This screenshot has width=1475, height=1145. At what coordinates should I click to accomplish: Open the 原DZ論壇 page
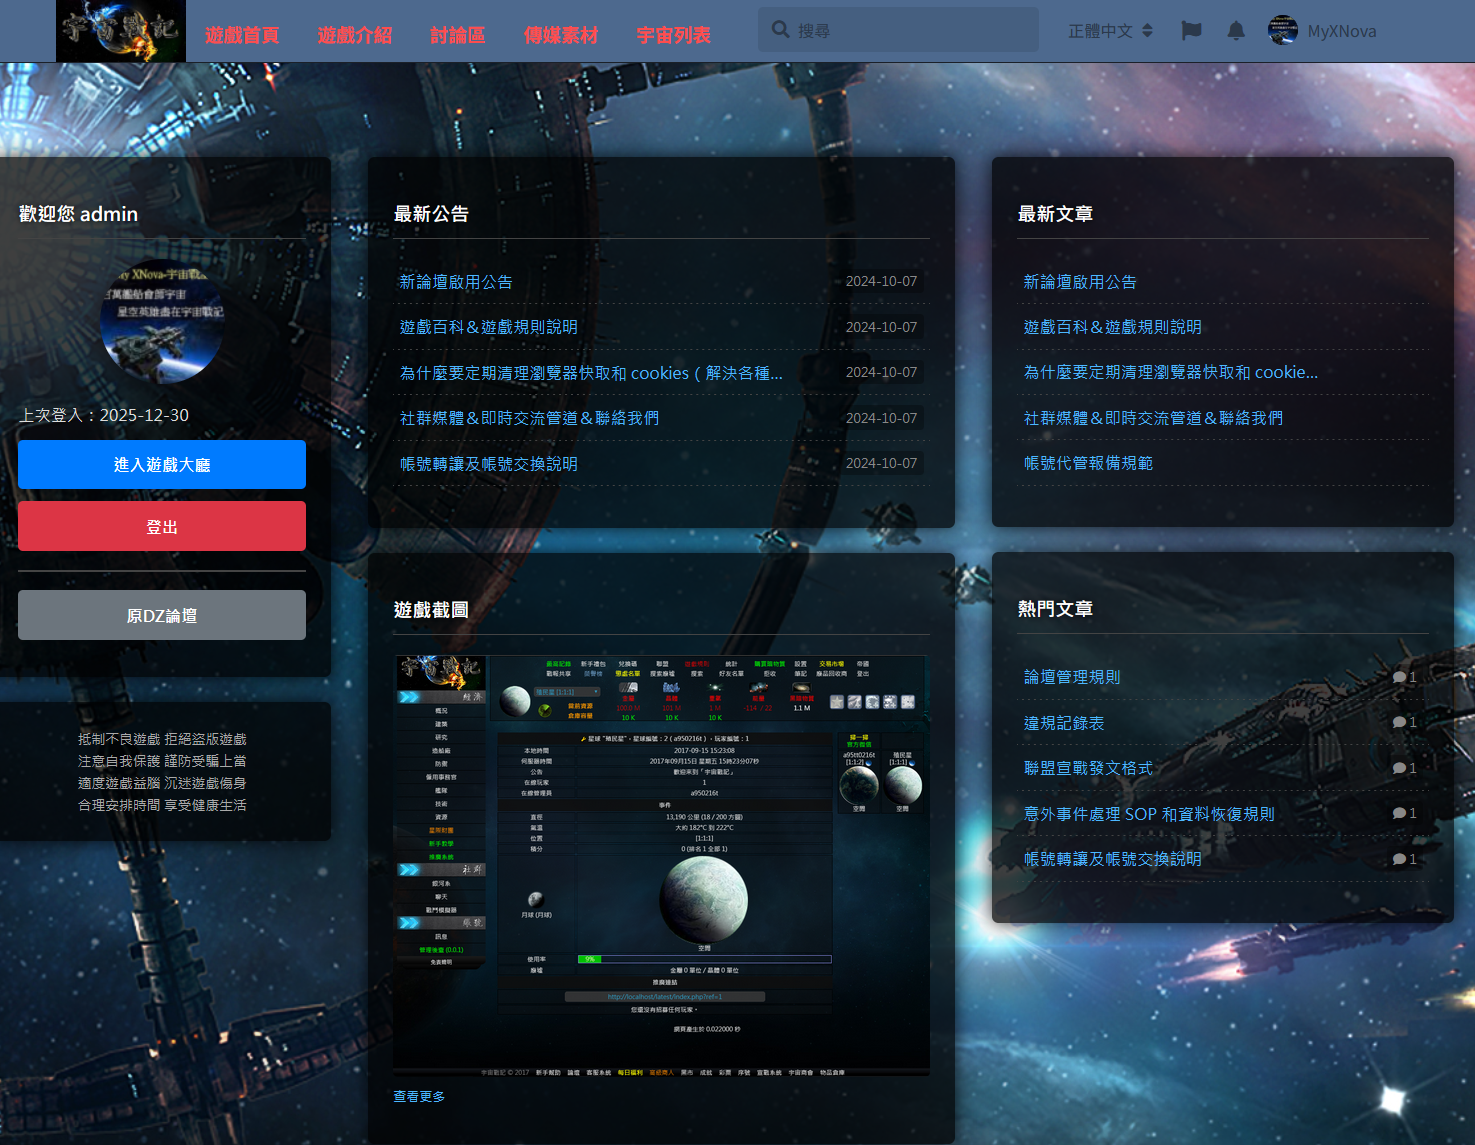pos(161,615)
